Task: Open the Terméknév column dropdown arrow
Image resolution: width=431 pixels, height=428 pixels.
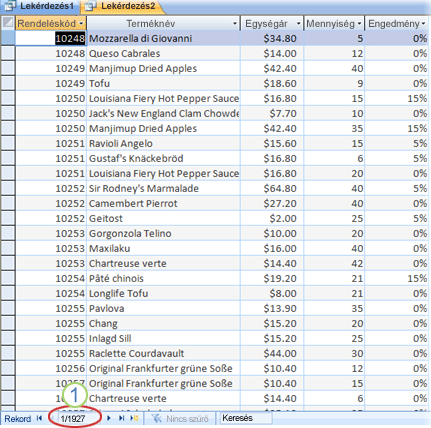Action: point(235,24)
